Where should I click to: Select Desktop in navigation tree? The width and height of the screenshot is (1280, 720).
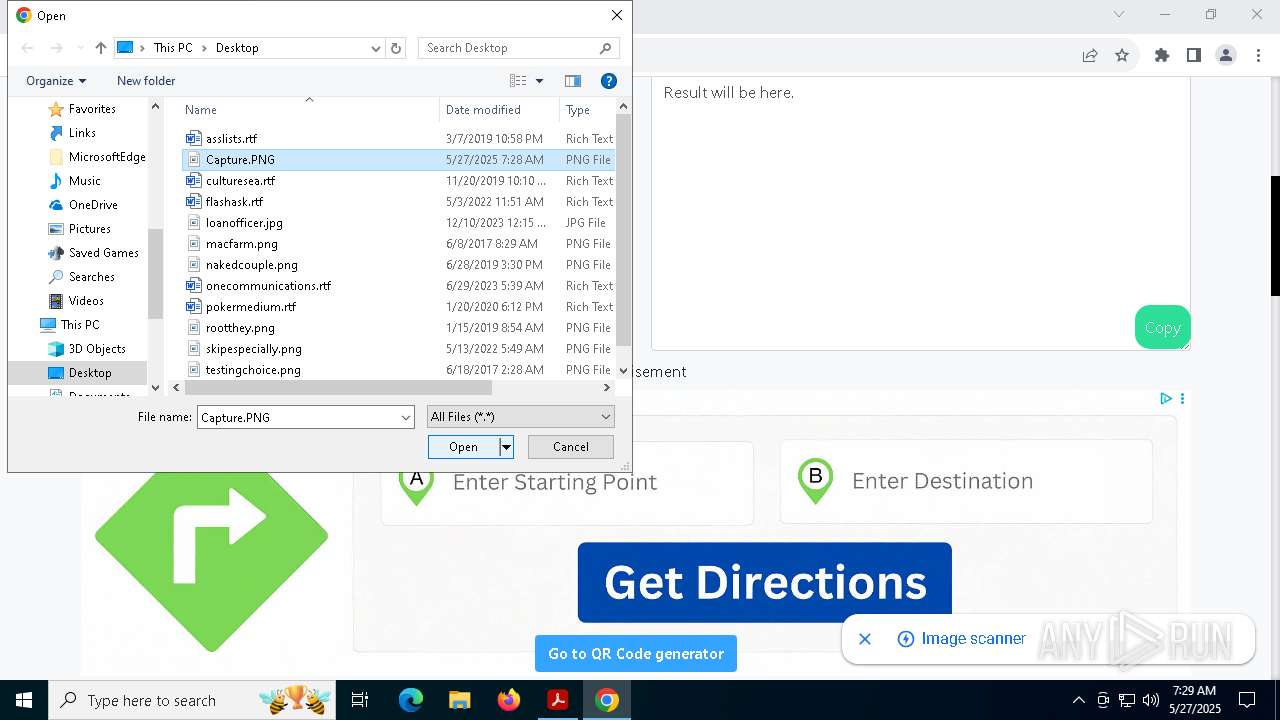point(90,373)
